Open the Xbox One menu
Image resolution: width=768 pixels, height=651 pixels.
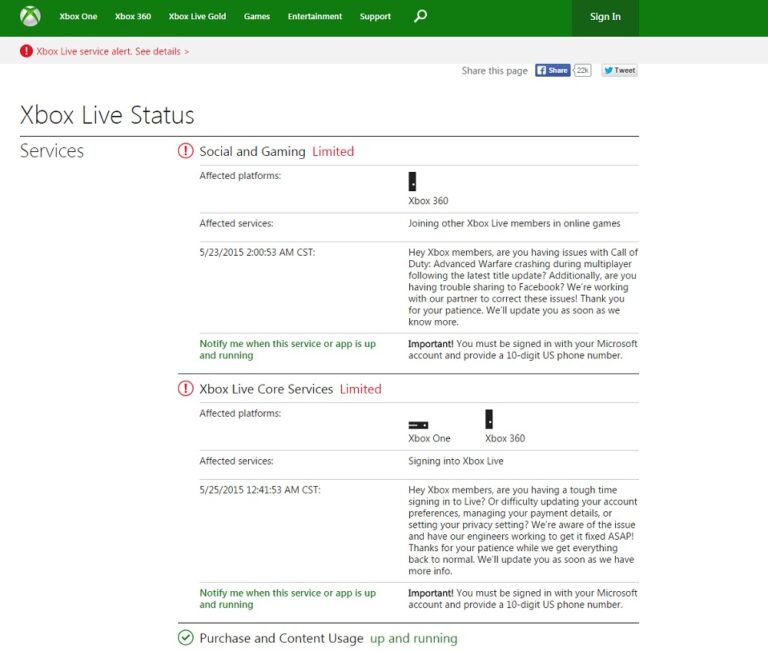78,16
